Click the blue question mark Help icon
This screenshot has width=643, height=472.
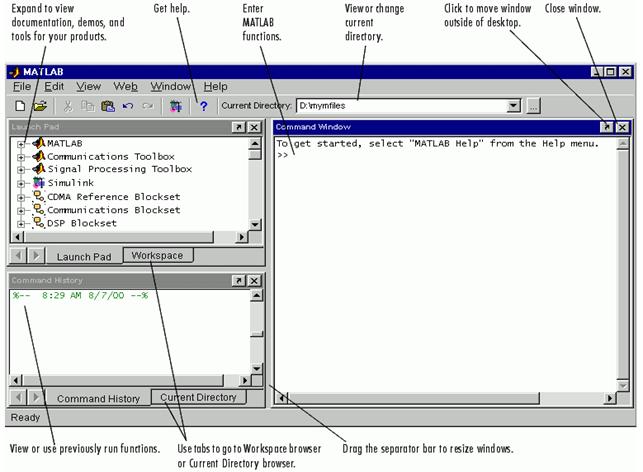click(203, 105)
